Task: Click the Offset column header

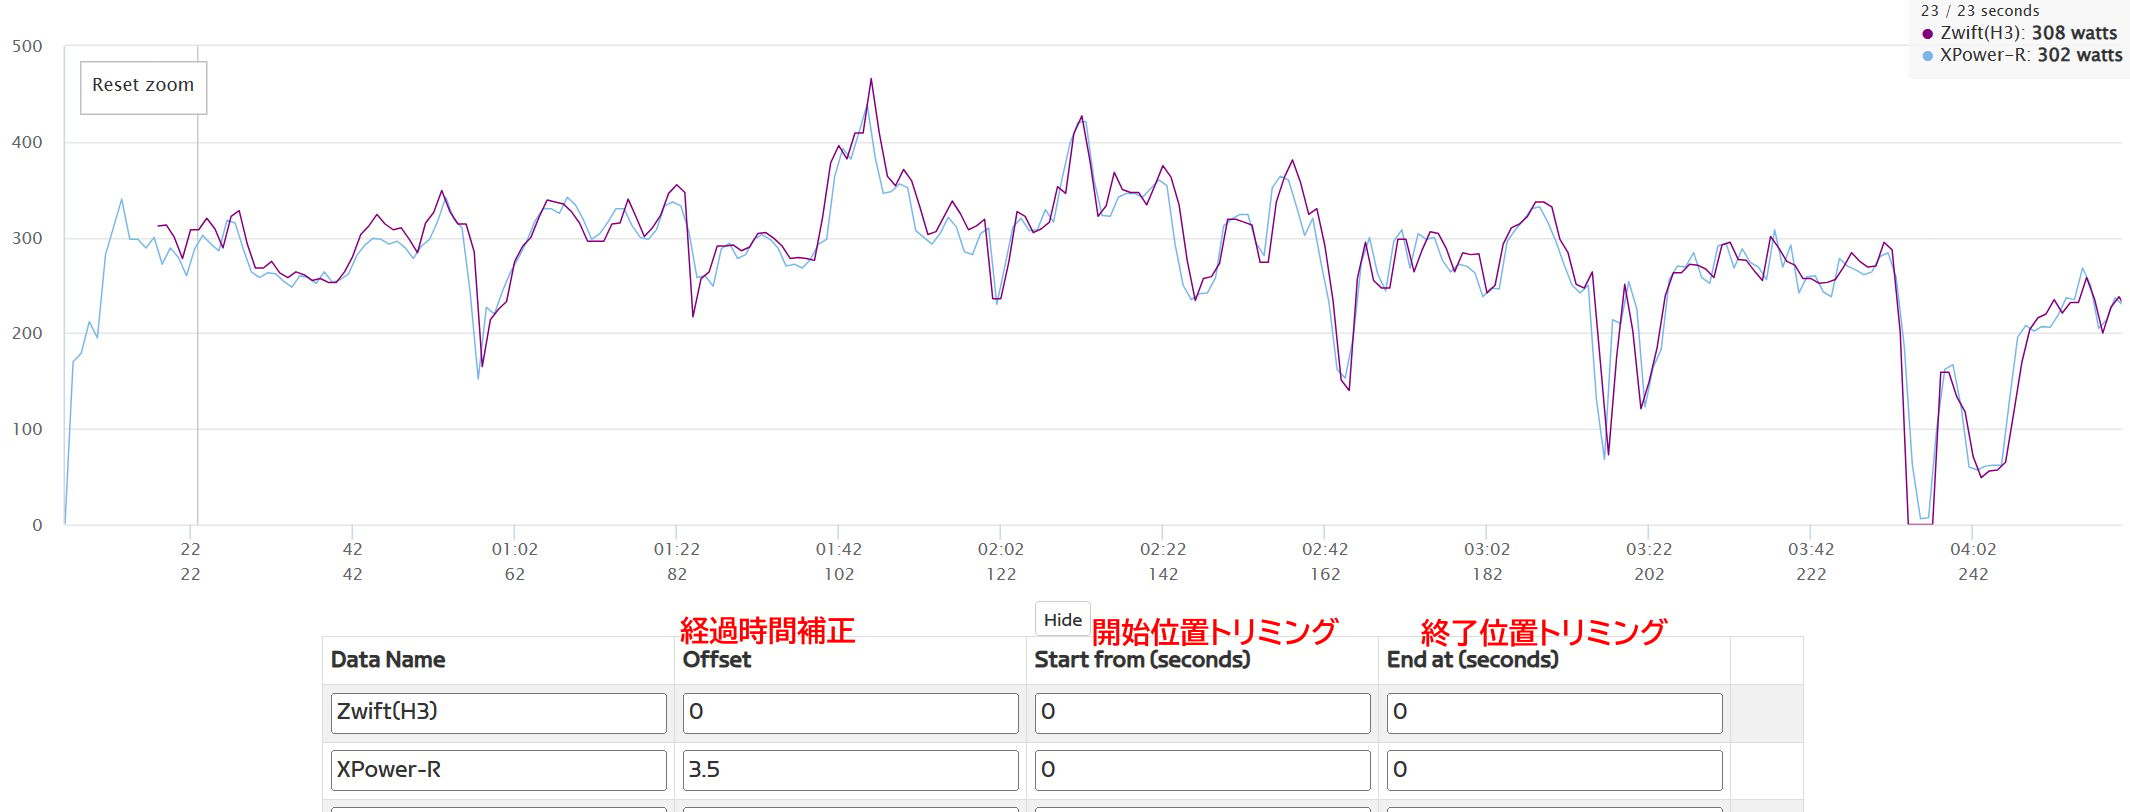Action: tap(716, 660)
